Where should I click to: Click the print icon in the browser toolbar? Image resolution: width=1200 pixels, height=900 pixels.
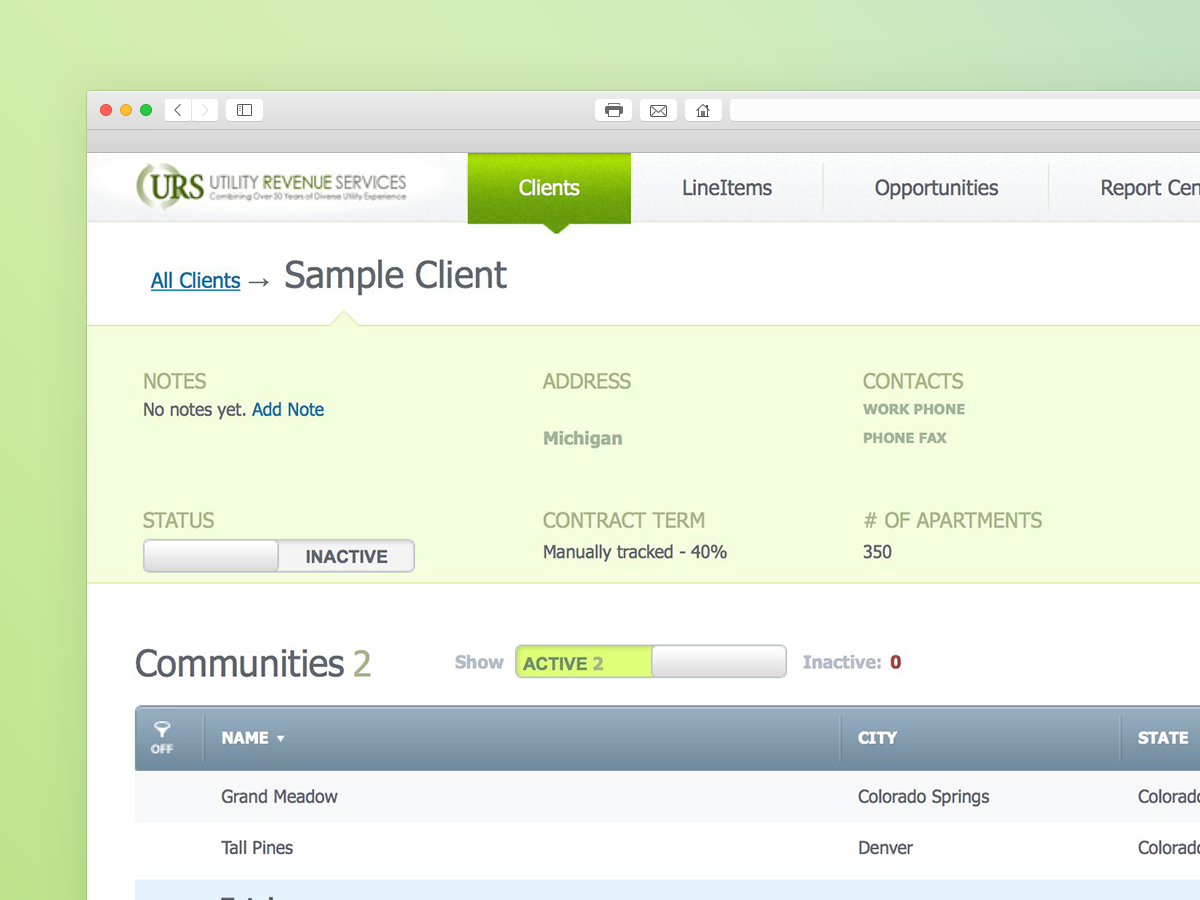click(x=613, y=110)
